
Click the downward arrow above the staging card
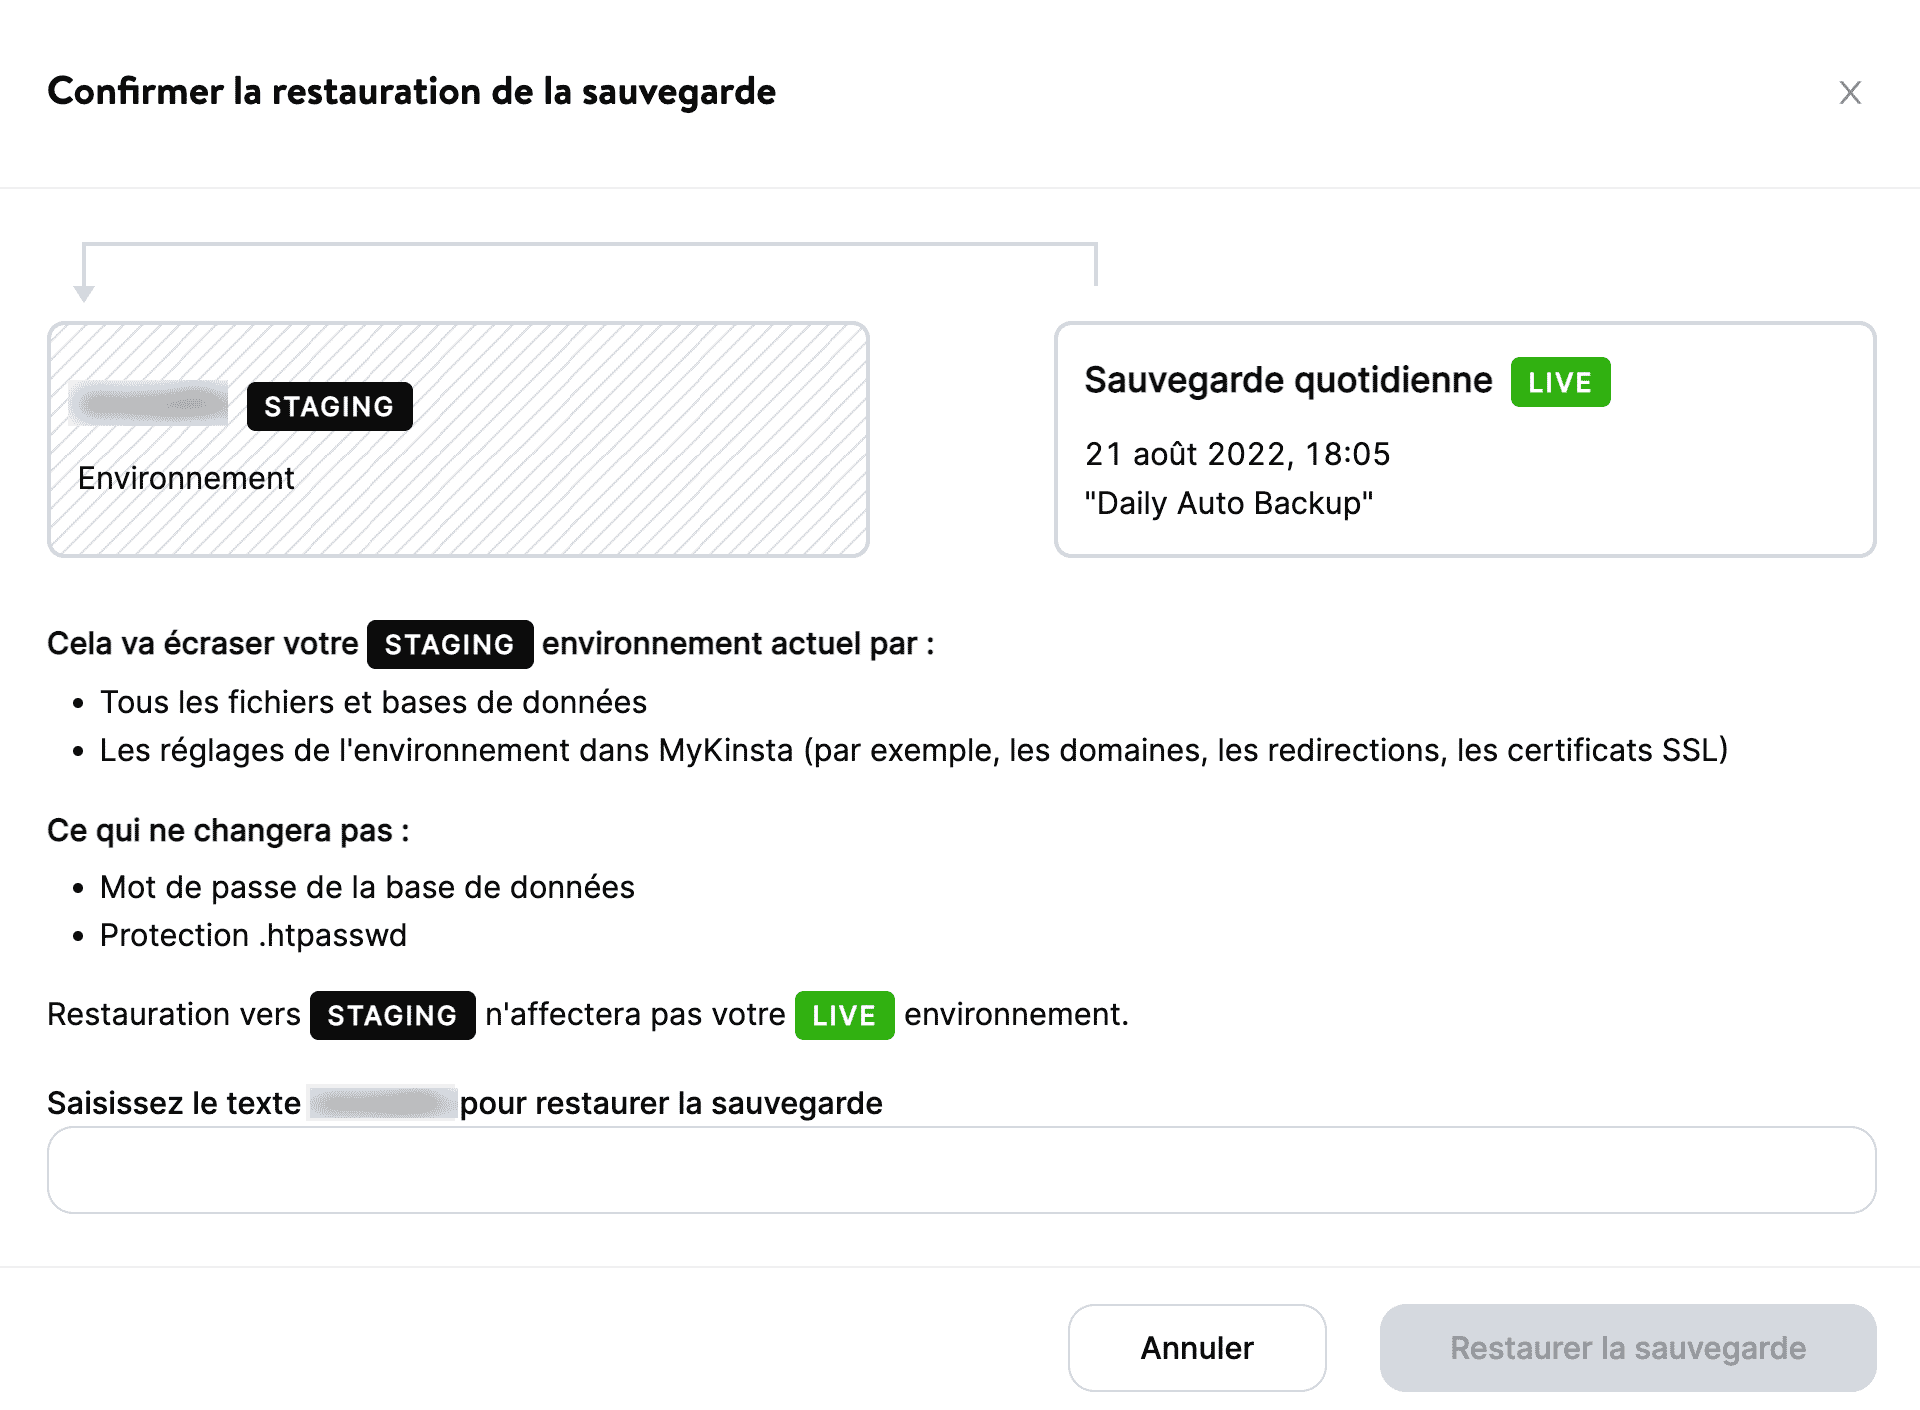(x=84, y=289)
